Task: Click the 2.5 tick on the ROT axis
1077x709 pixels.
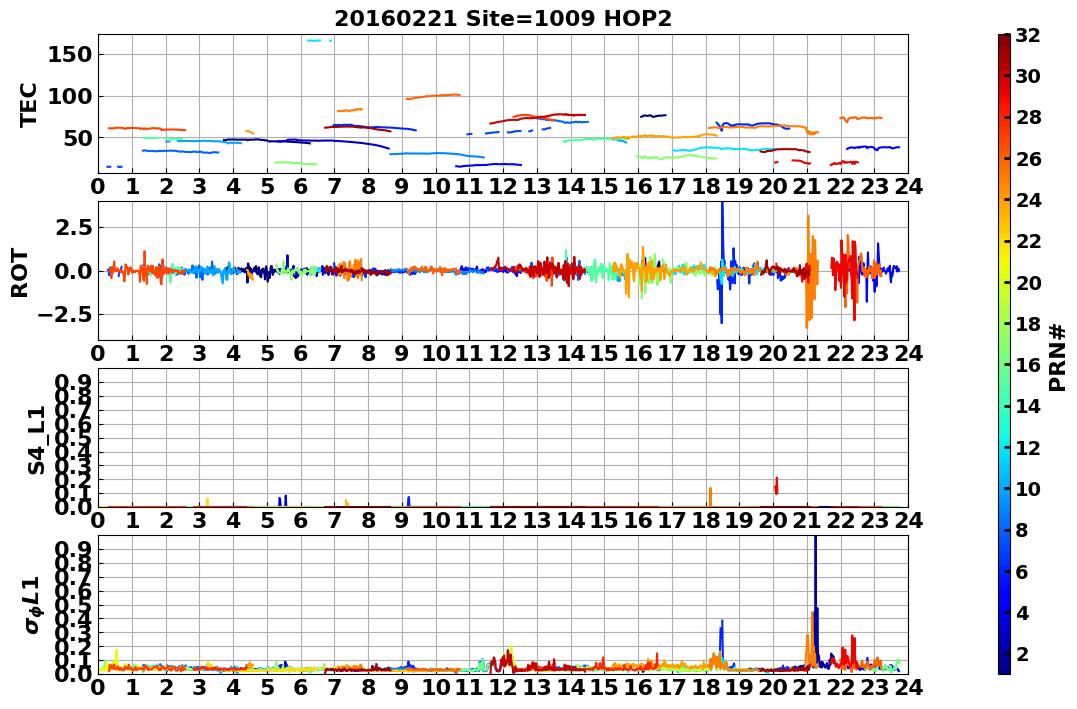Action: click(x=73, y=227)
